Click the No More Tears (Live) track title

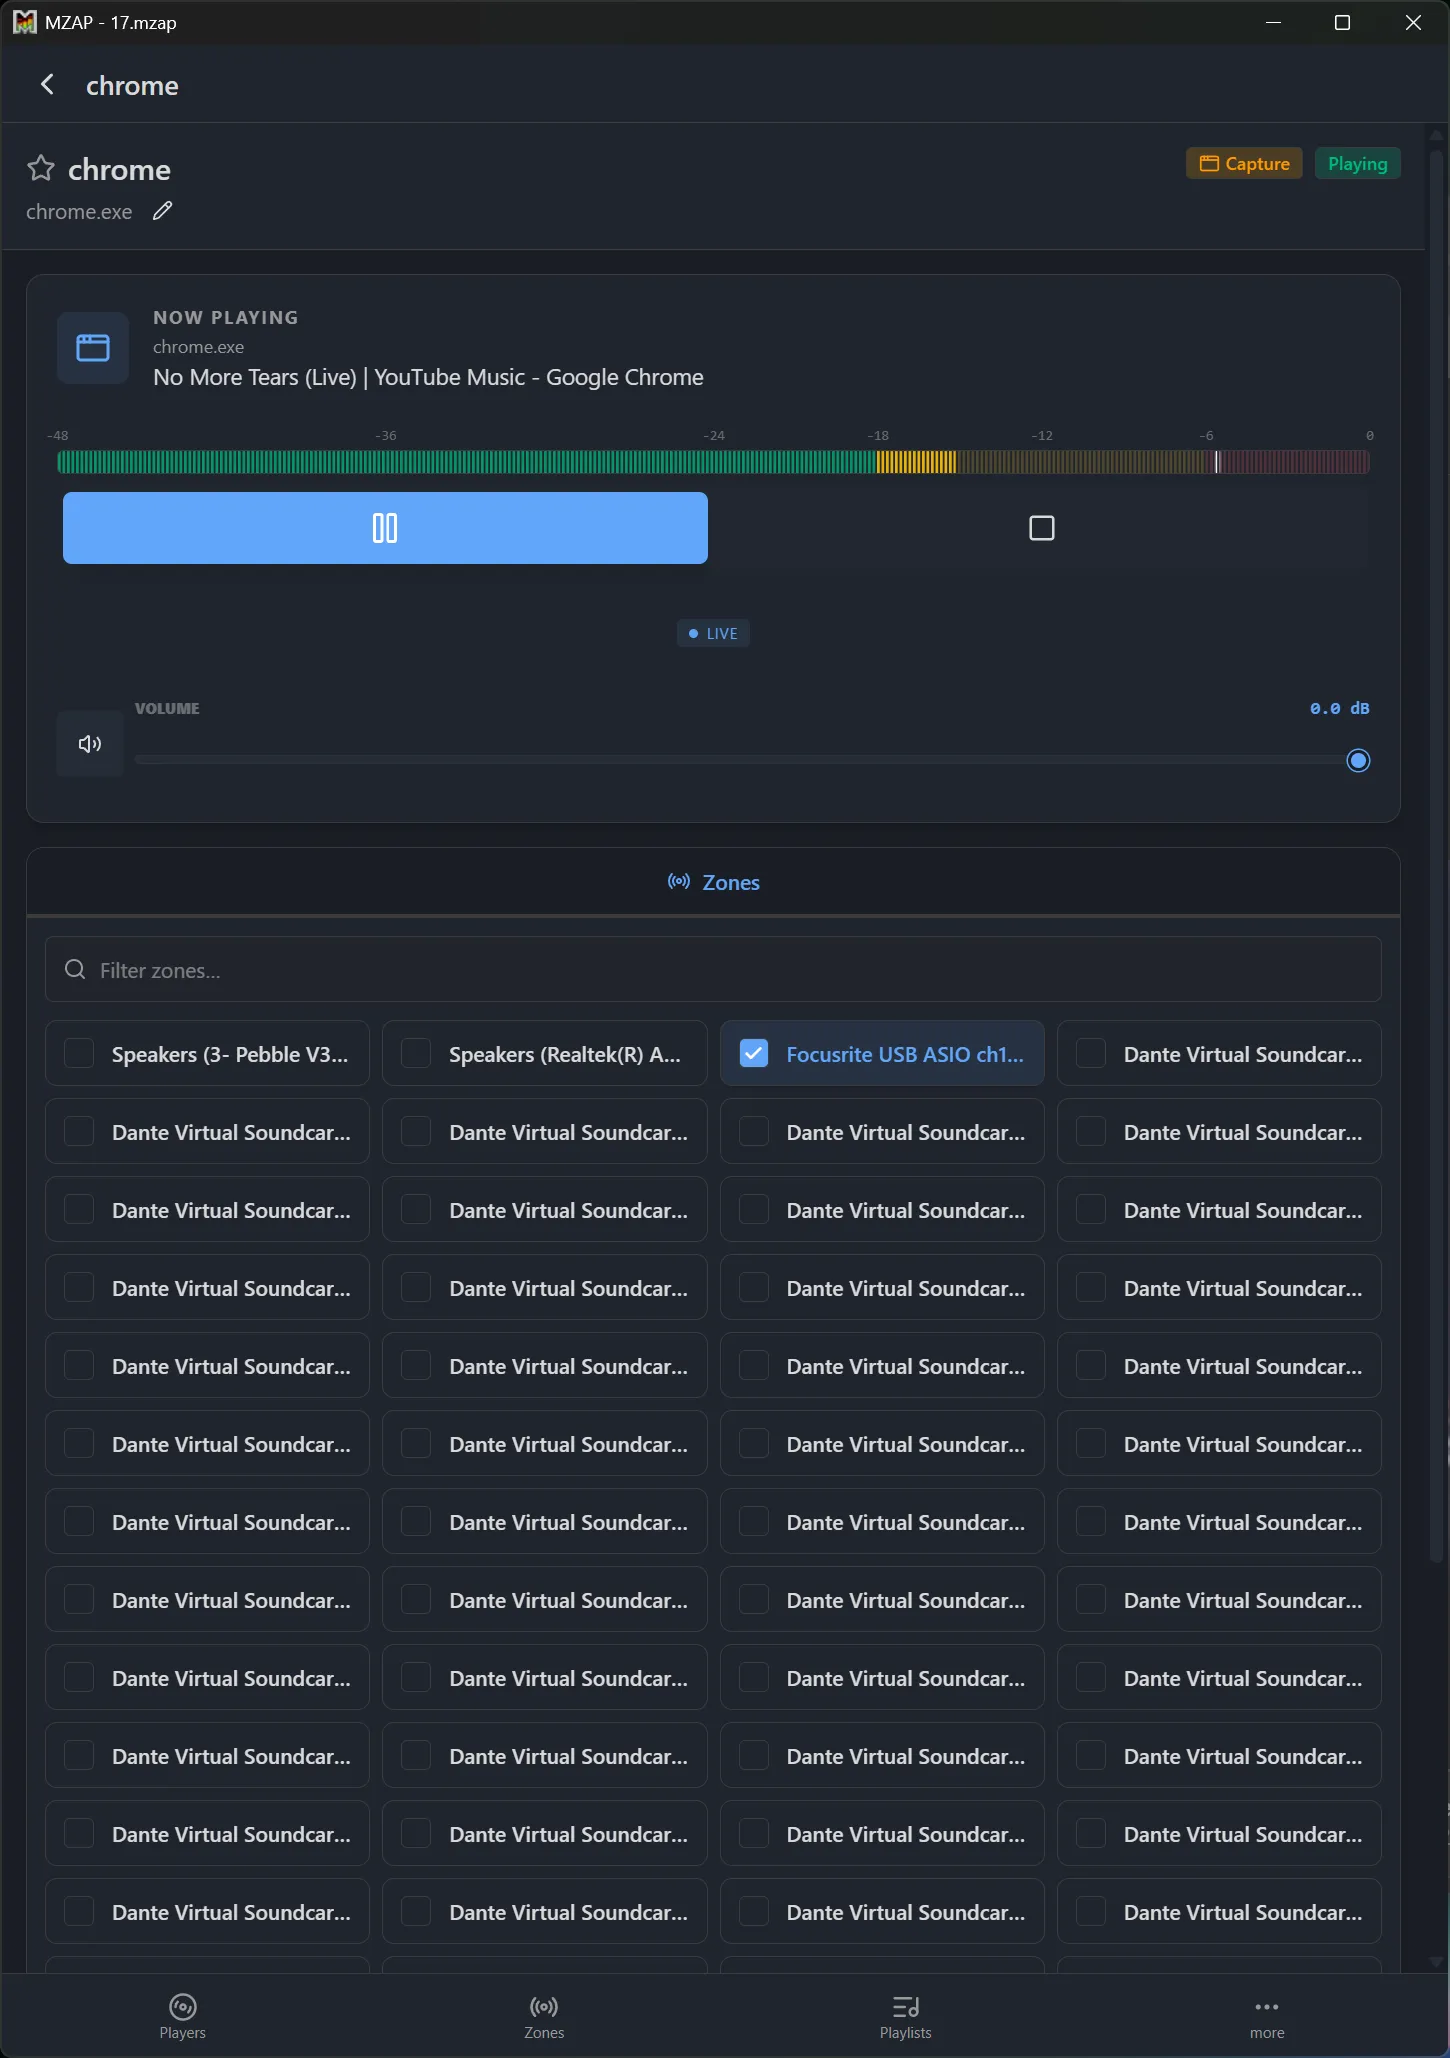tap(428, 377)
